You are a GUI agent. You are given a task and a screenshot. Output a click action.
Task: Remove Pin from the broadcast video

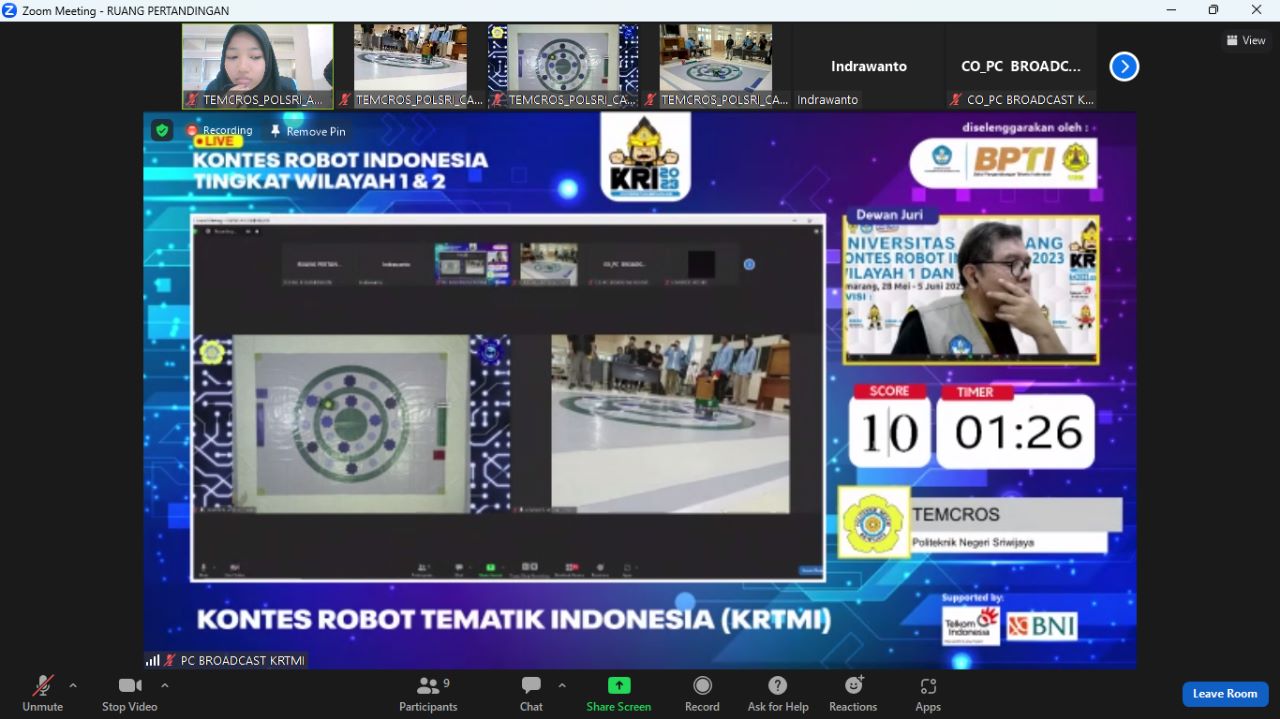307,131
